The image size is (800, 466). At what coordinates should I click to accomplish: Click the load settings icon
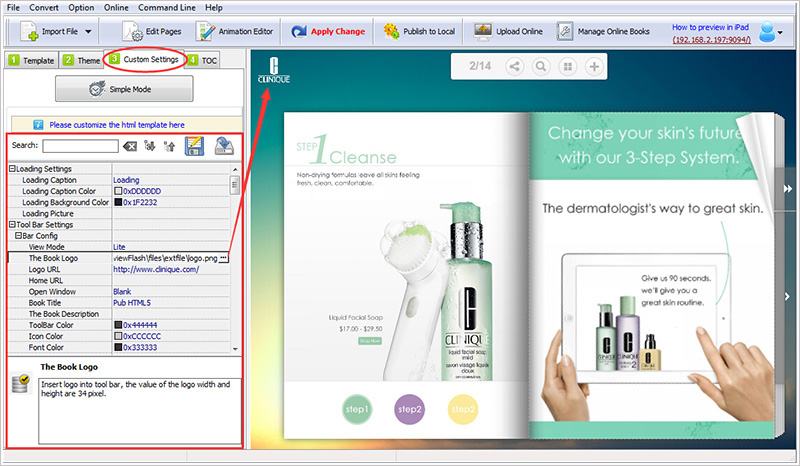[224, 146]
